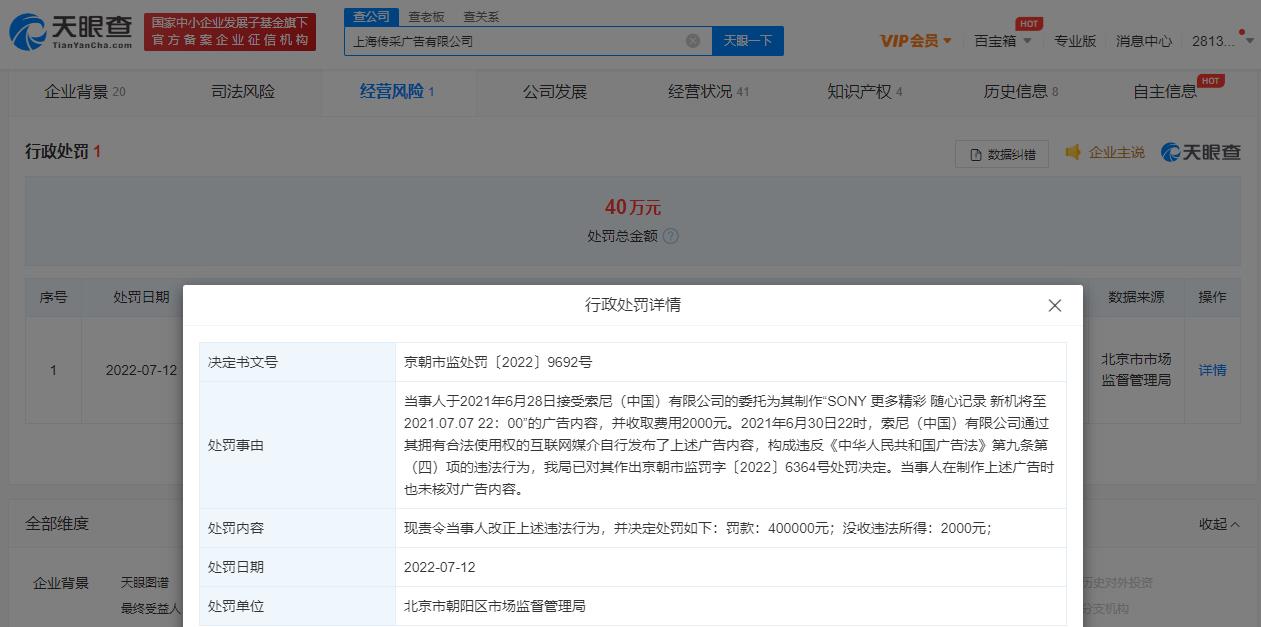This screenshot has height=627, width=1261.
Task: Switch to 知识产权 tab
Action: (865, 92)
